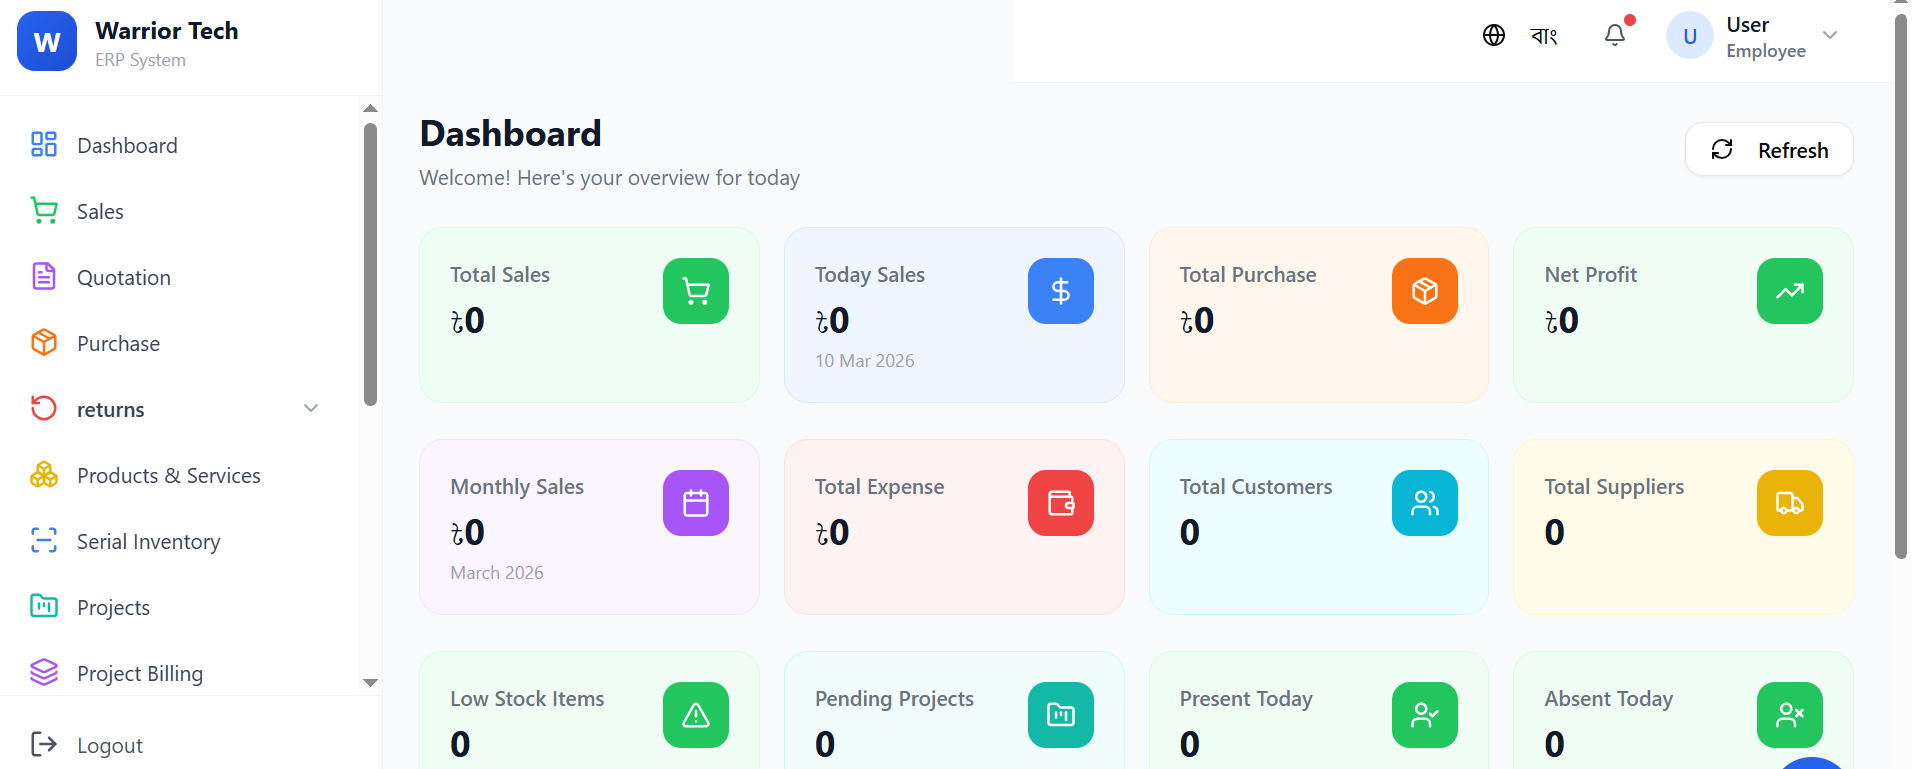Click the Projects folder icon in sidebar

point(44,606)
